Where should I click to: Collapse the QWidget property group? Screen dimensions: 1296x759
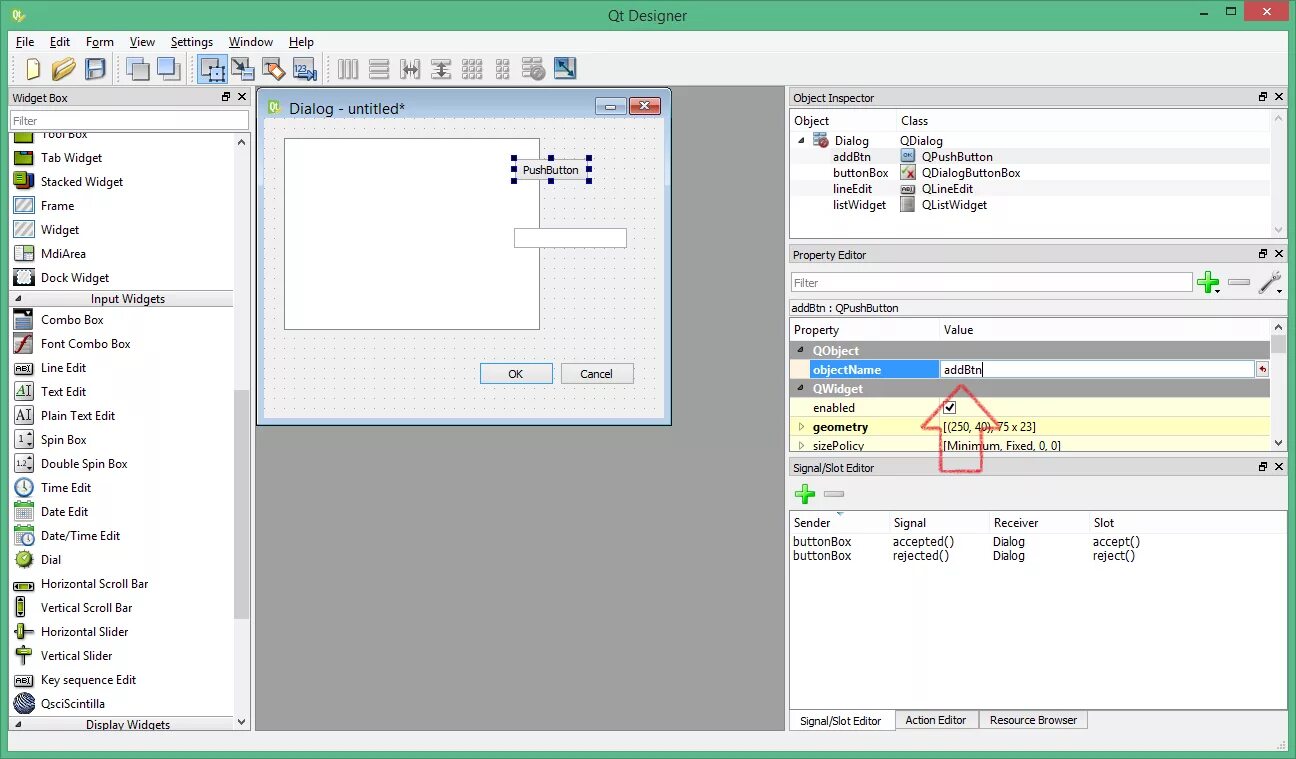coord(801,389)
